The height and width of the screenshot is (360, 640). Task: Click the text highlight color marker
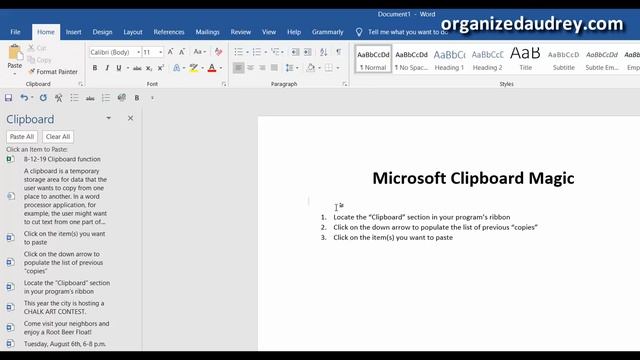click(x=193, y=68)
